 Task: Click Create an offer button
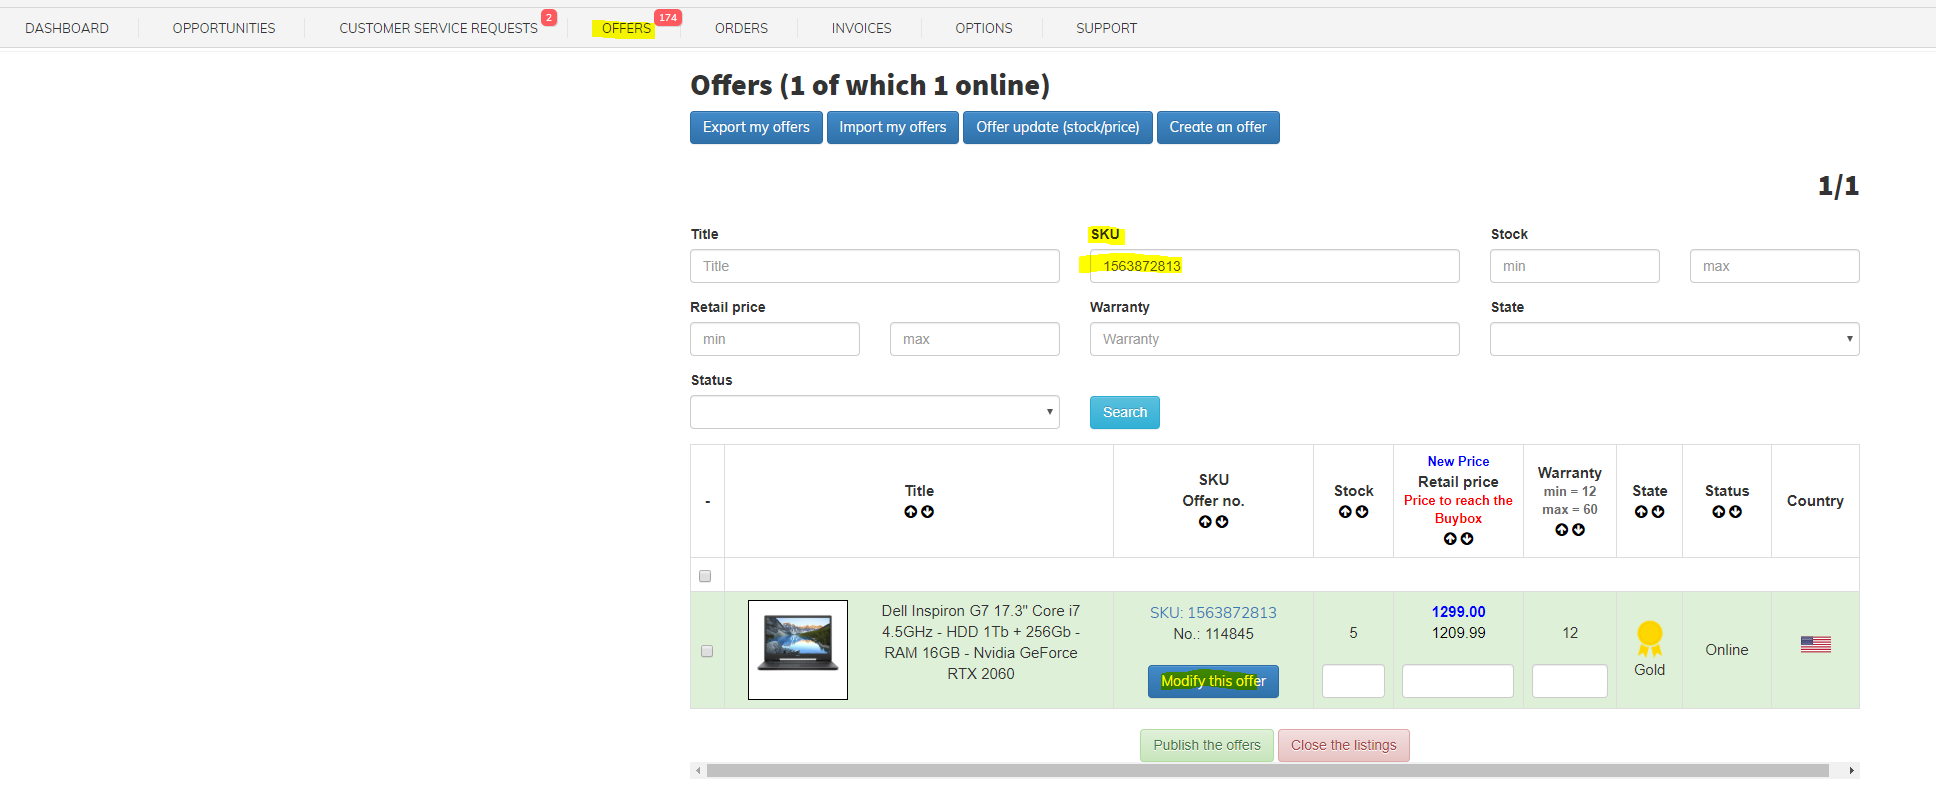point(1218,127)
